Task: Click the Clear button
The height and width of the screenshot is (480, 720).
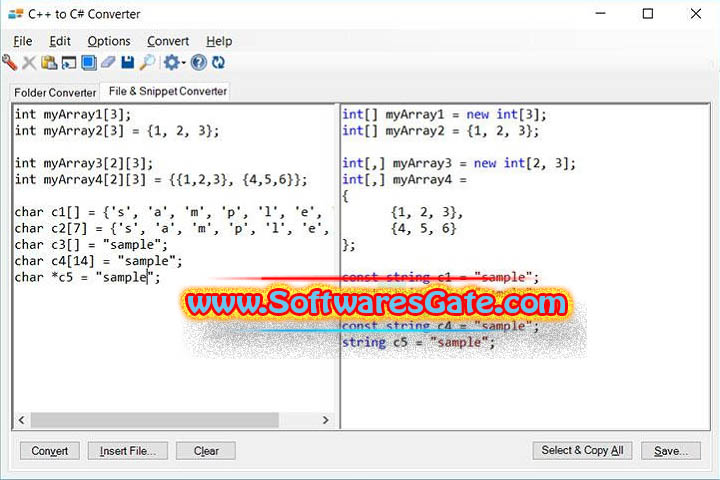Action: (x=206, y=451)
